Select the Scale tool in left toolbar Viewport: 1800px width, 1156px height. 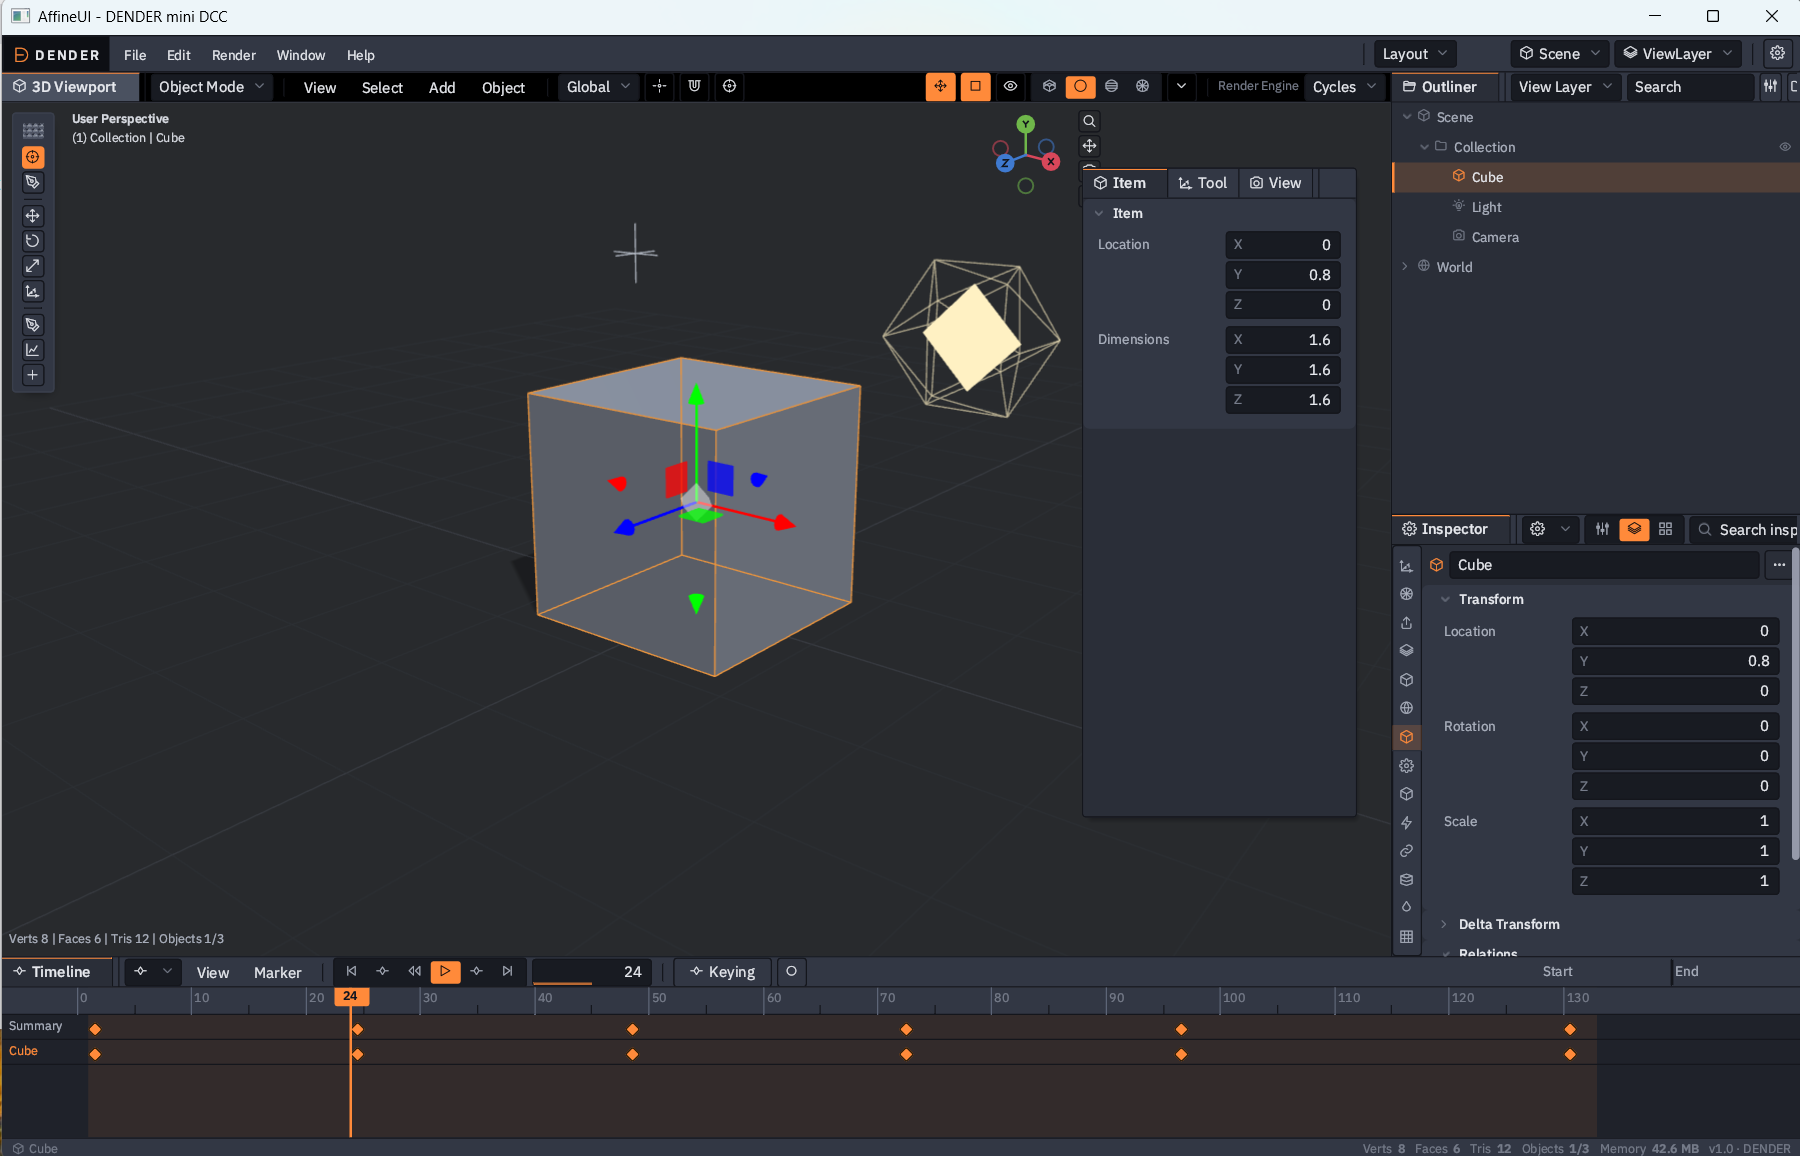pos(33,266)
